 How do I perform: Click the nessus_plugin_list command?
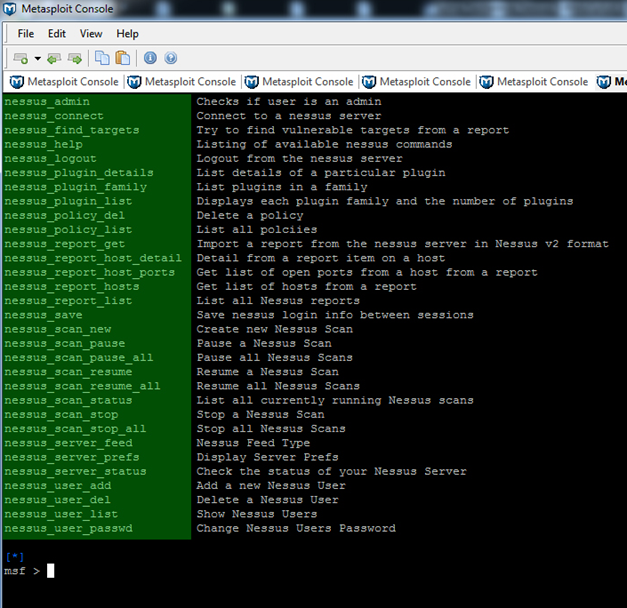pos(68,201)
